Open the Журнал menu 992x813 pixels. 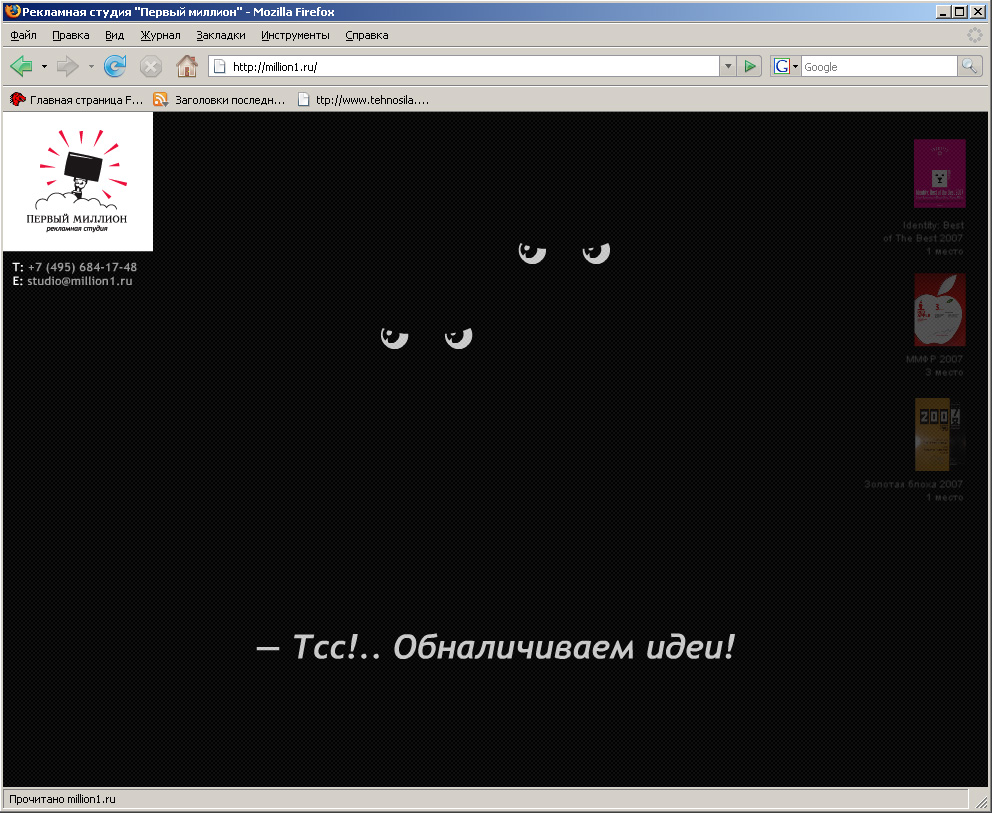pos(161,35)
